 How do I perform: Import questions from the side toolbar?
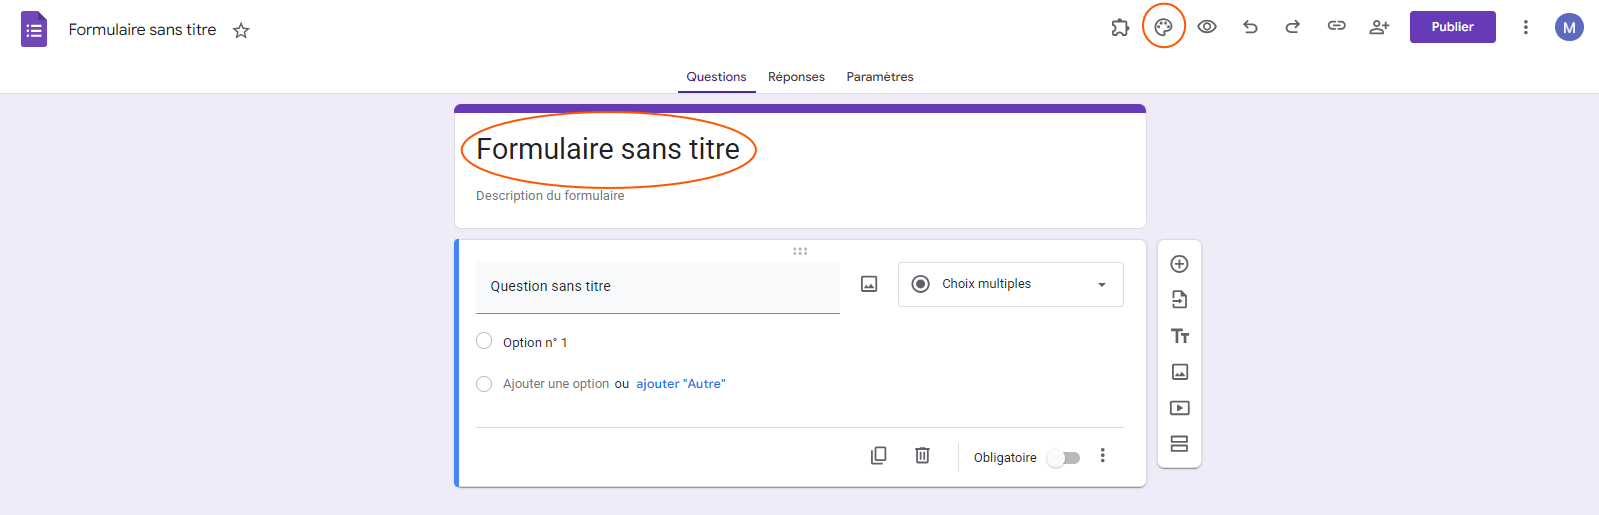1179,299
